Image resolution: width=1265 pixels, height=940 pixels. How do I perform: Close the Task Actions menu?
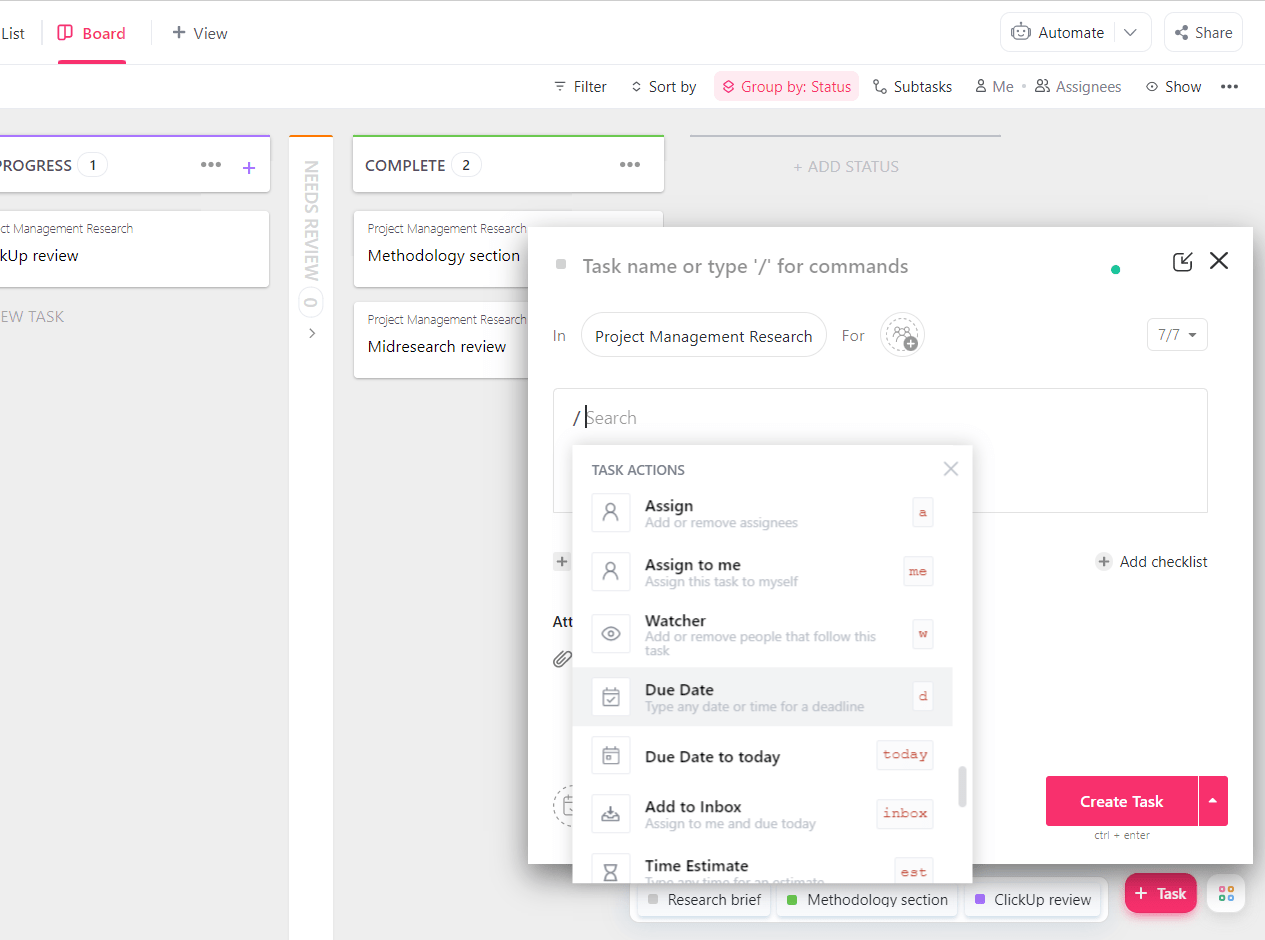951,469
